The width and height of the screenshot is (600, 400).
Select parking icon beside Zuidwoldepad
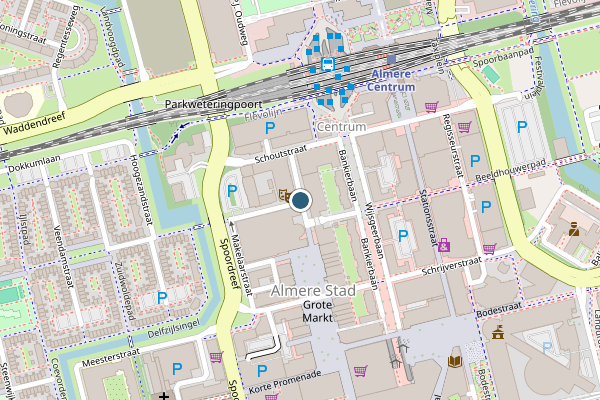tap(162, 297)
